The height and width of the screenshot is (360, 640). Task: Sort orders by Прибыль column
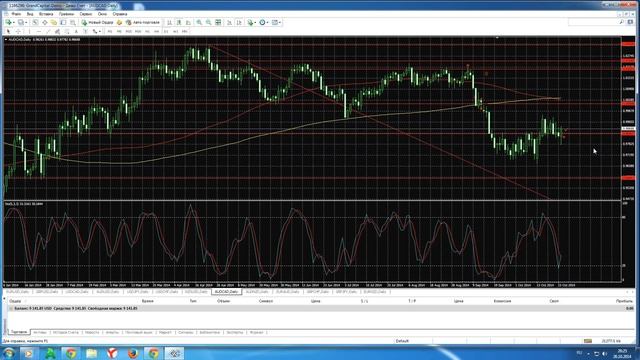624,301
